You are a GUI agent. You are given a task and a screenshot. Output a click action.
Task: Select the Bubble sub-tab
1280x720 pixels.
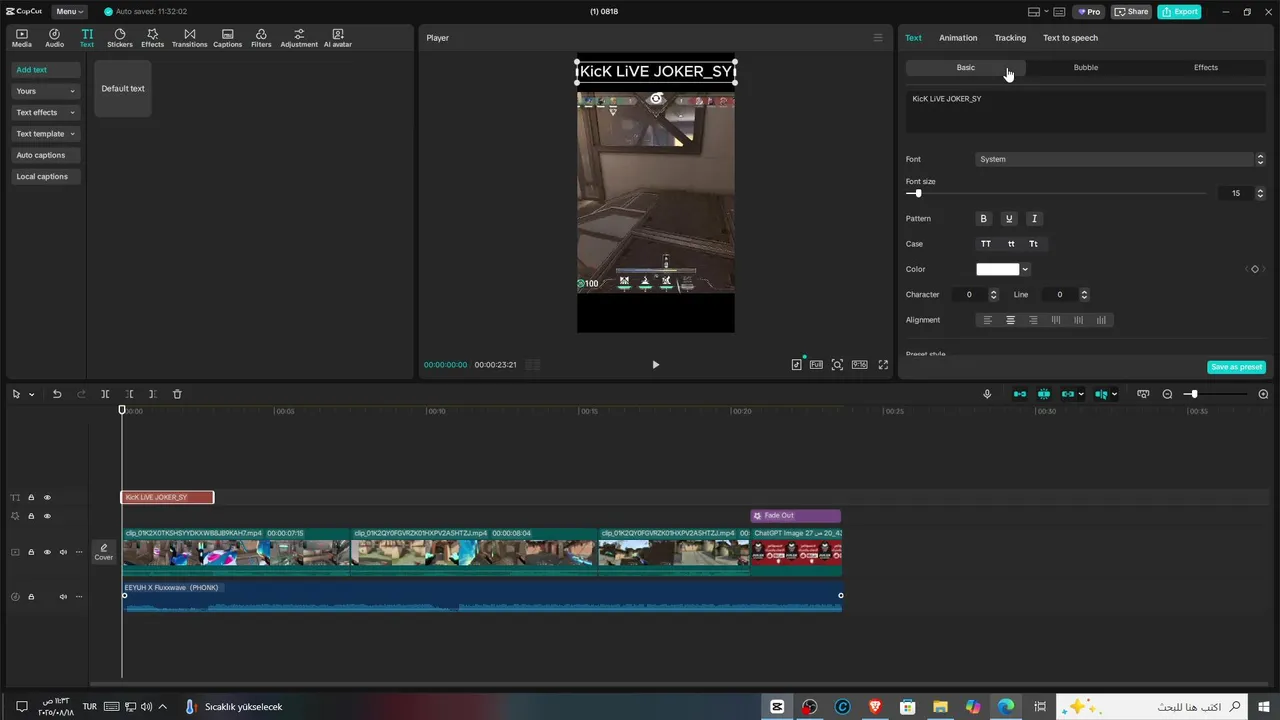(x=1085, y=67)
